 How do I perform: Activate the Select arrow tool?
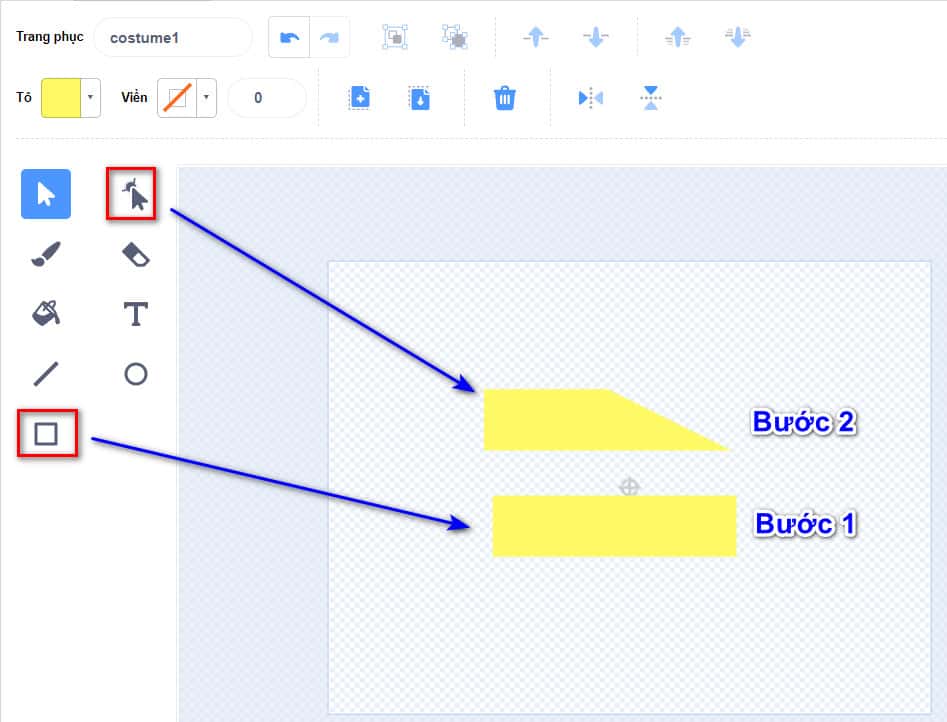click(x=46, y=194)
